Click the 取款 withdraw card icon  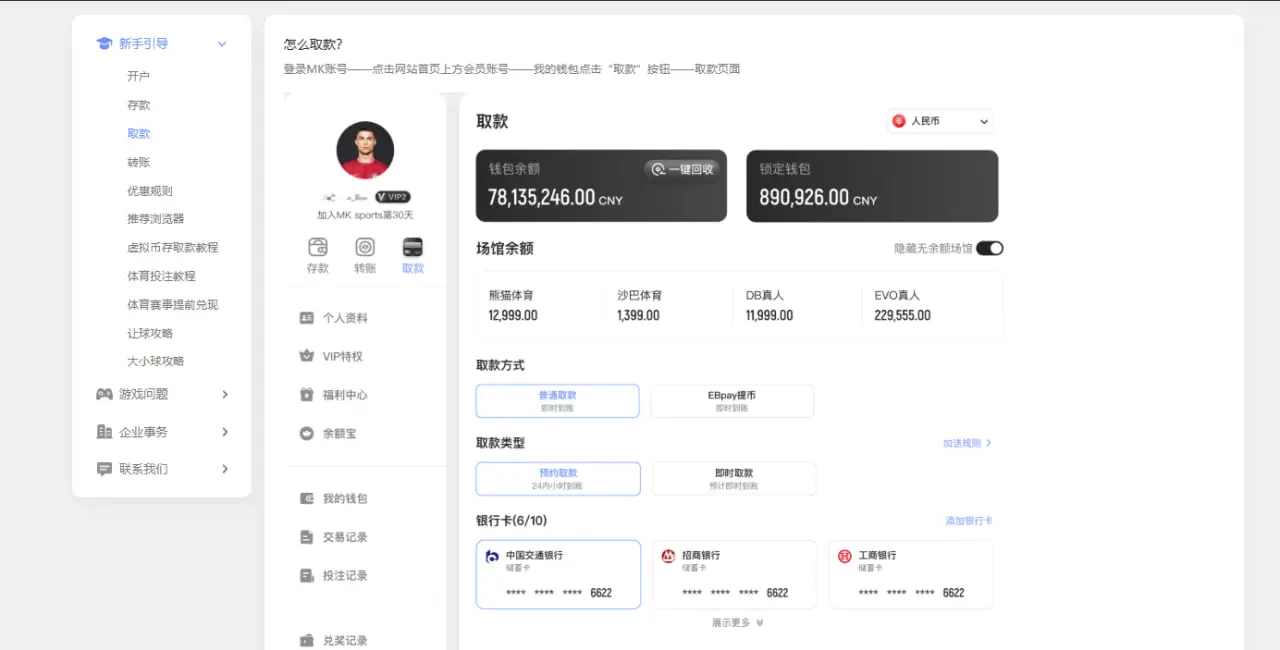point(413,247)
